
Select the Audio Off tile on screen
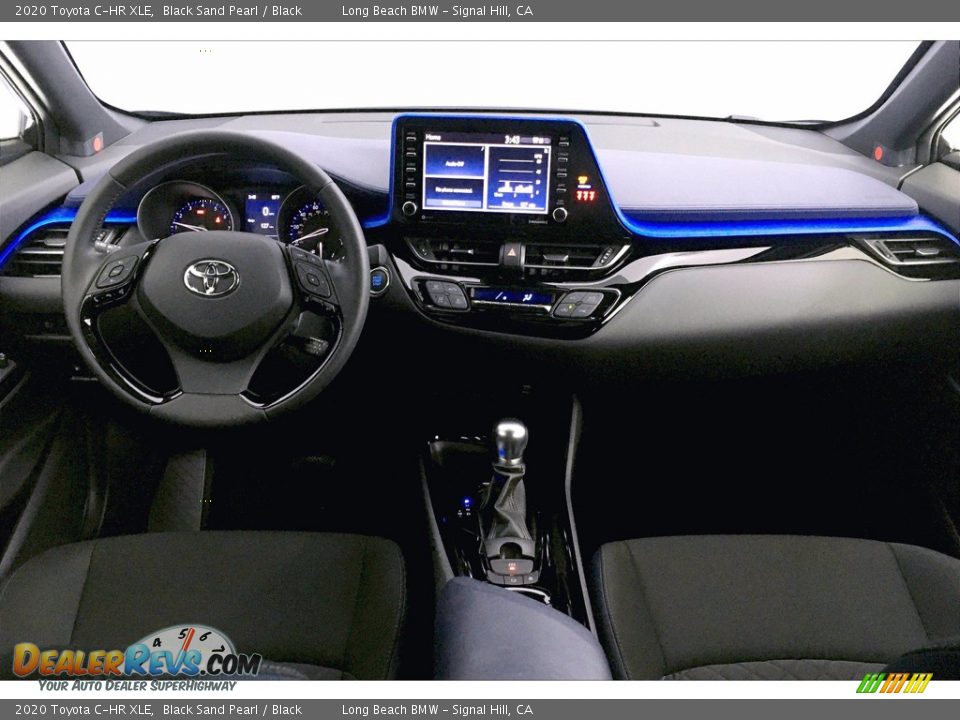[x=453, y=162]
